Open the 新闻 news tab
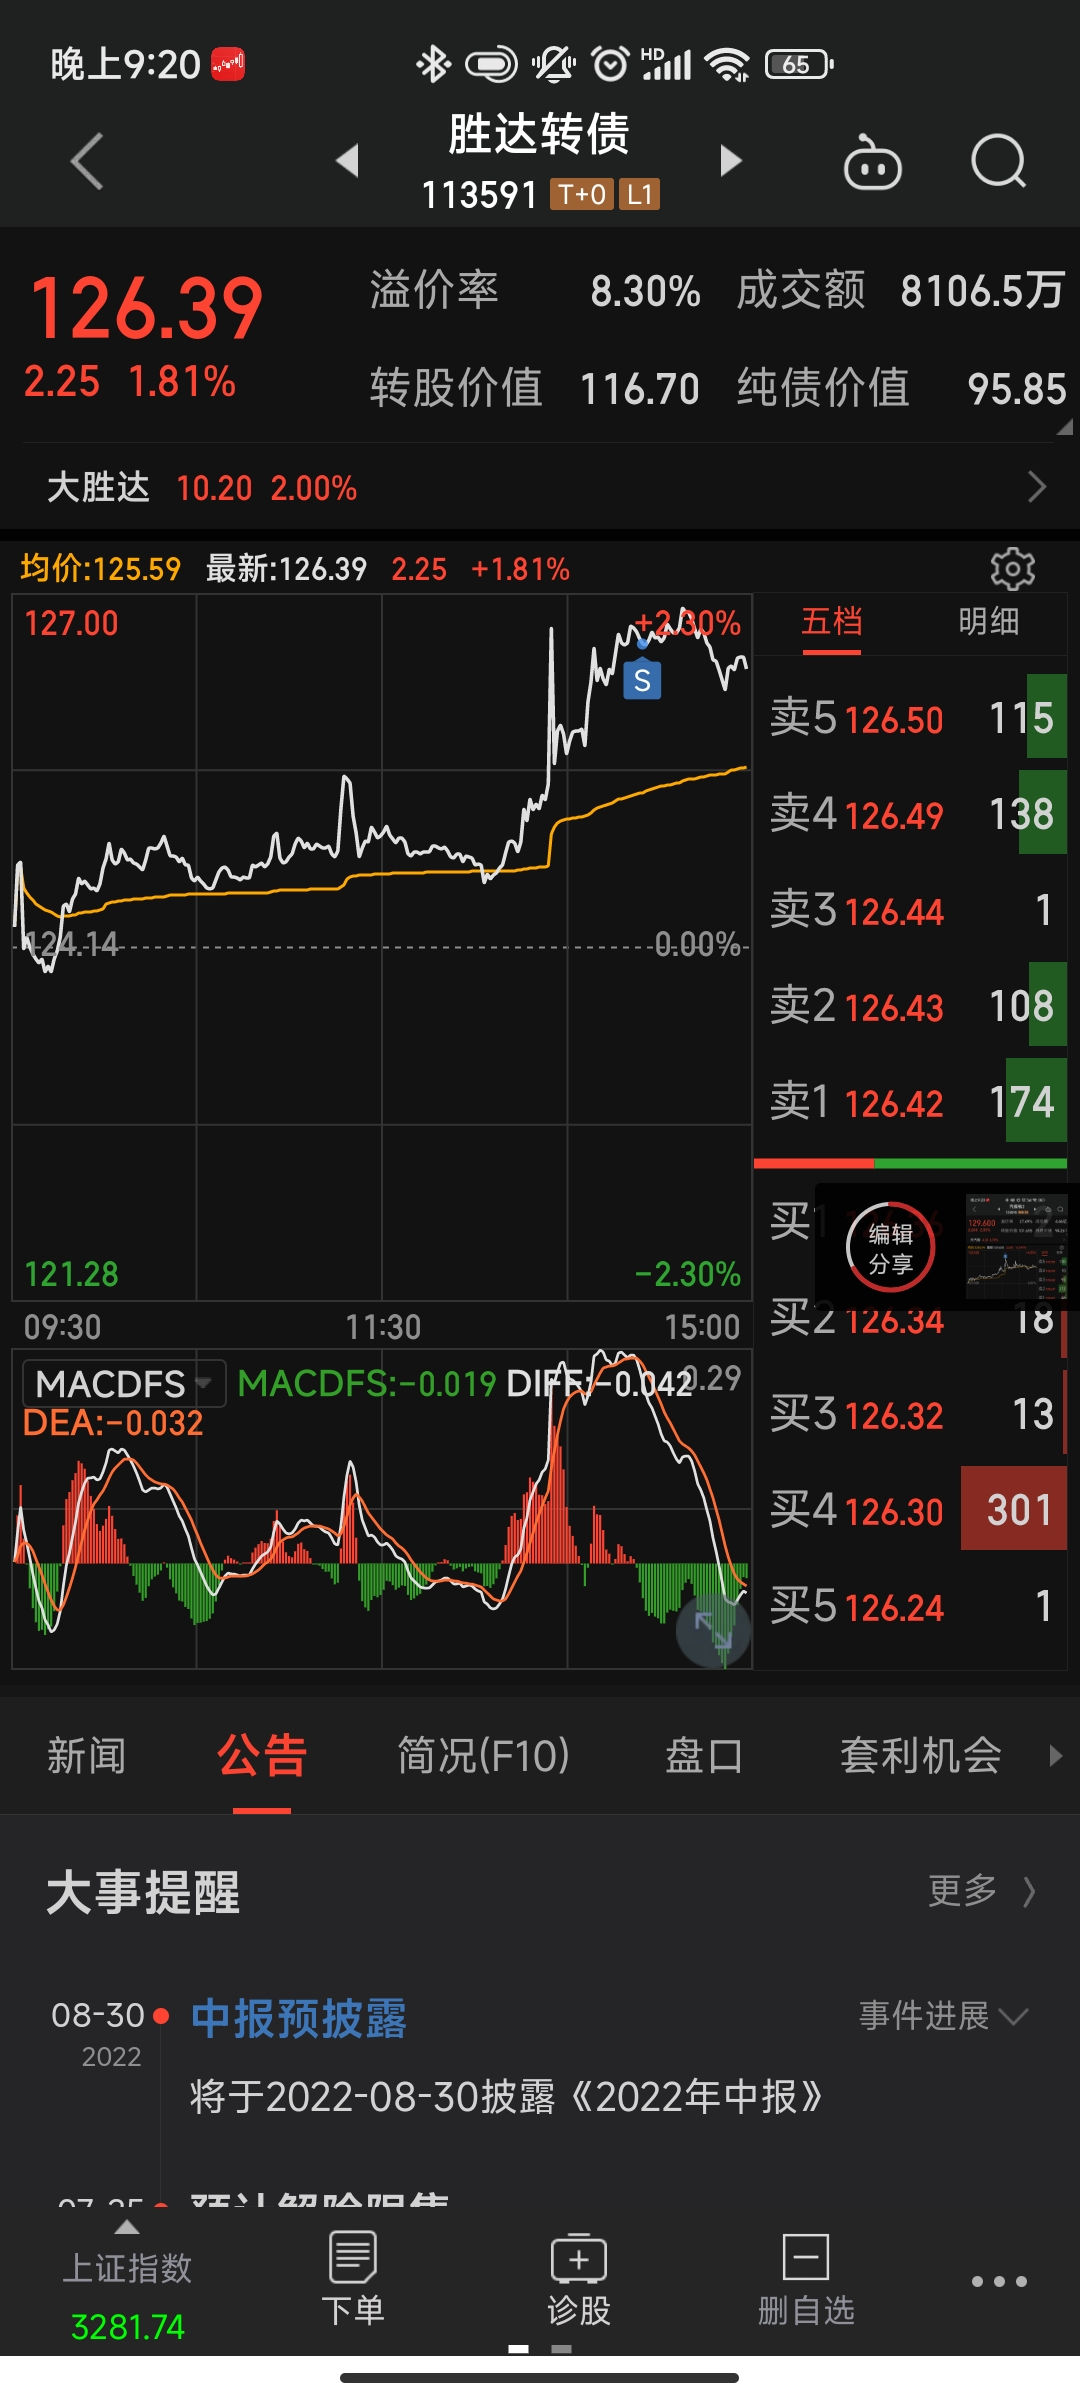 tap(87, 1756)
